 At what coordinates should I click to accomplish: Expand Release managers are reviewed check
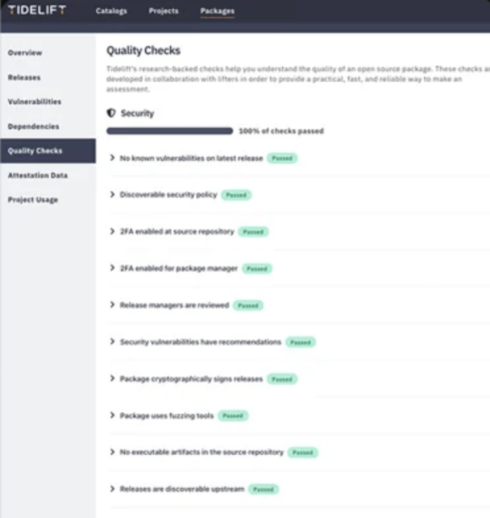point(112,305)
